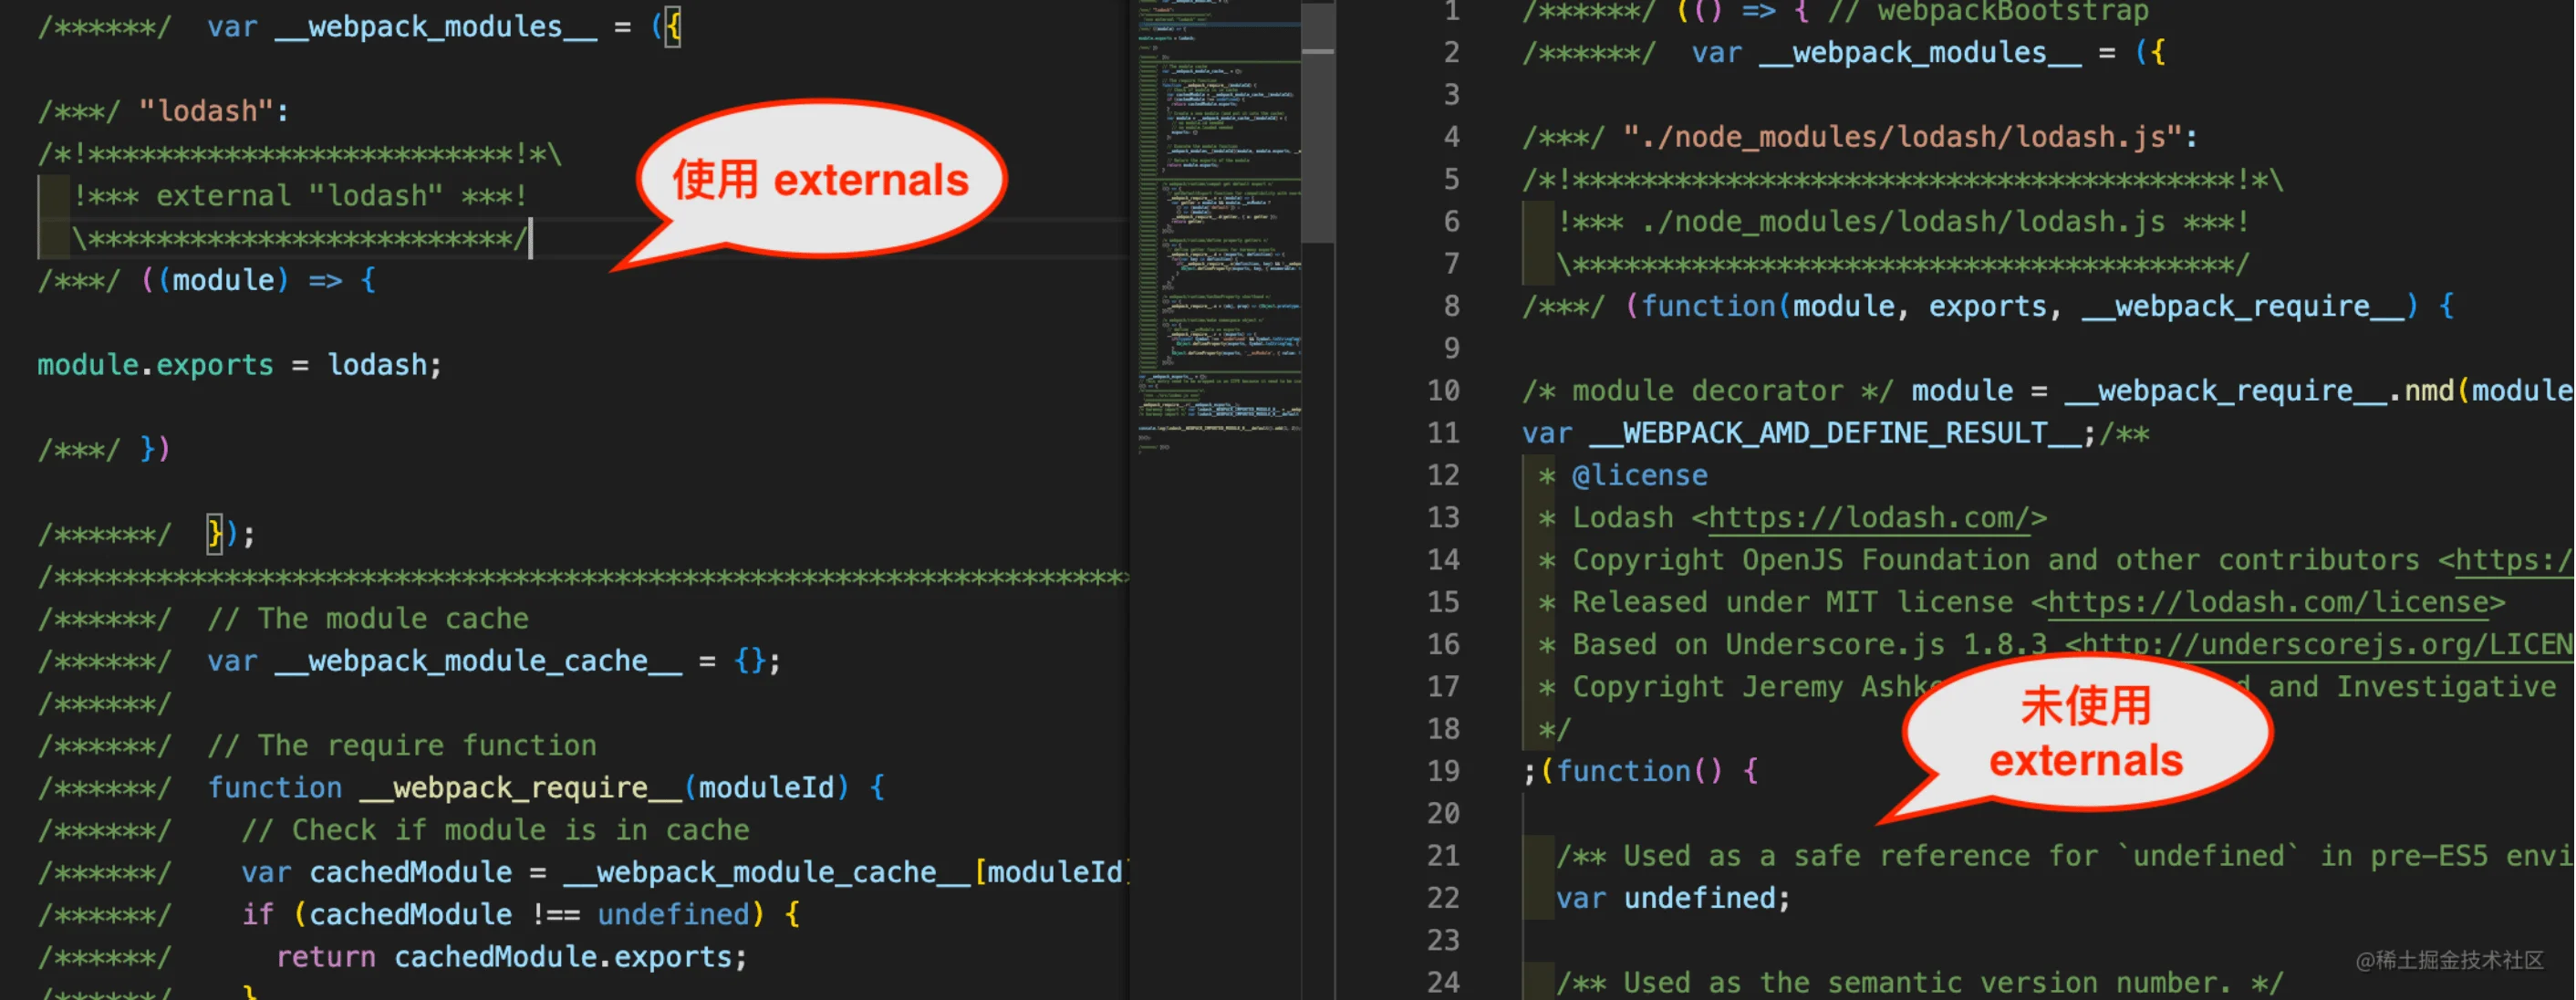Click the vertical scrollbar thumb beside the minimap
The height and width of the screenshot is (1000, 2576).
click(x=1318, y=122)
